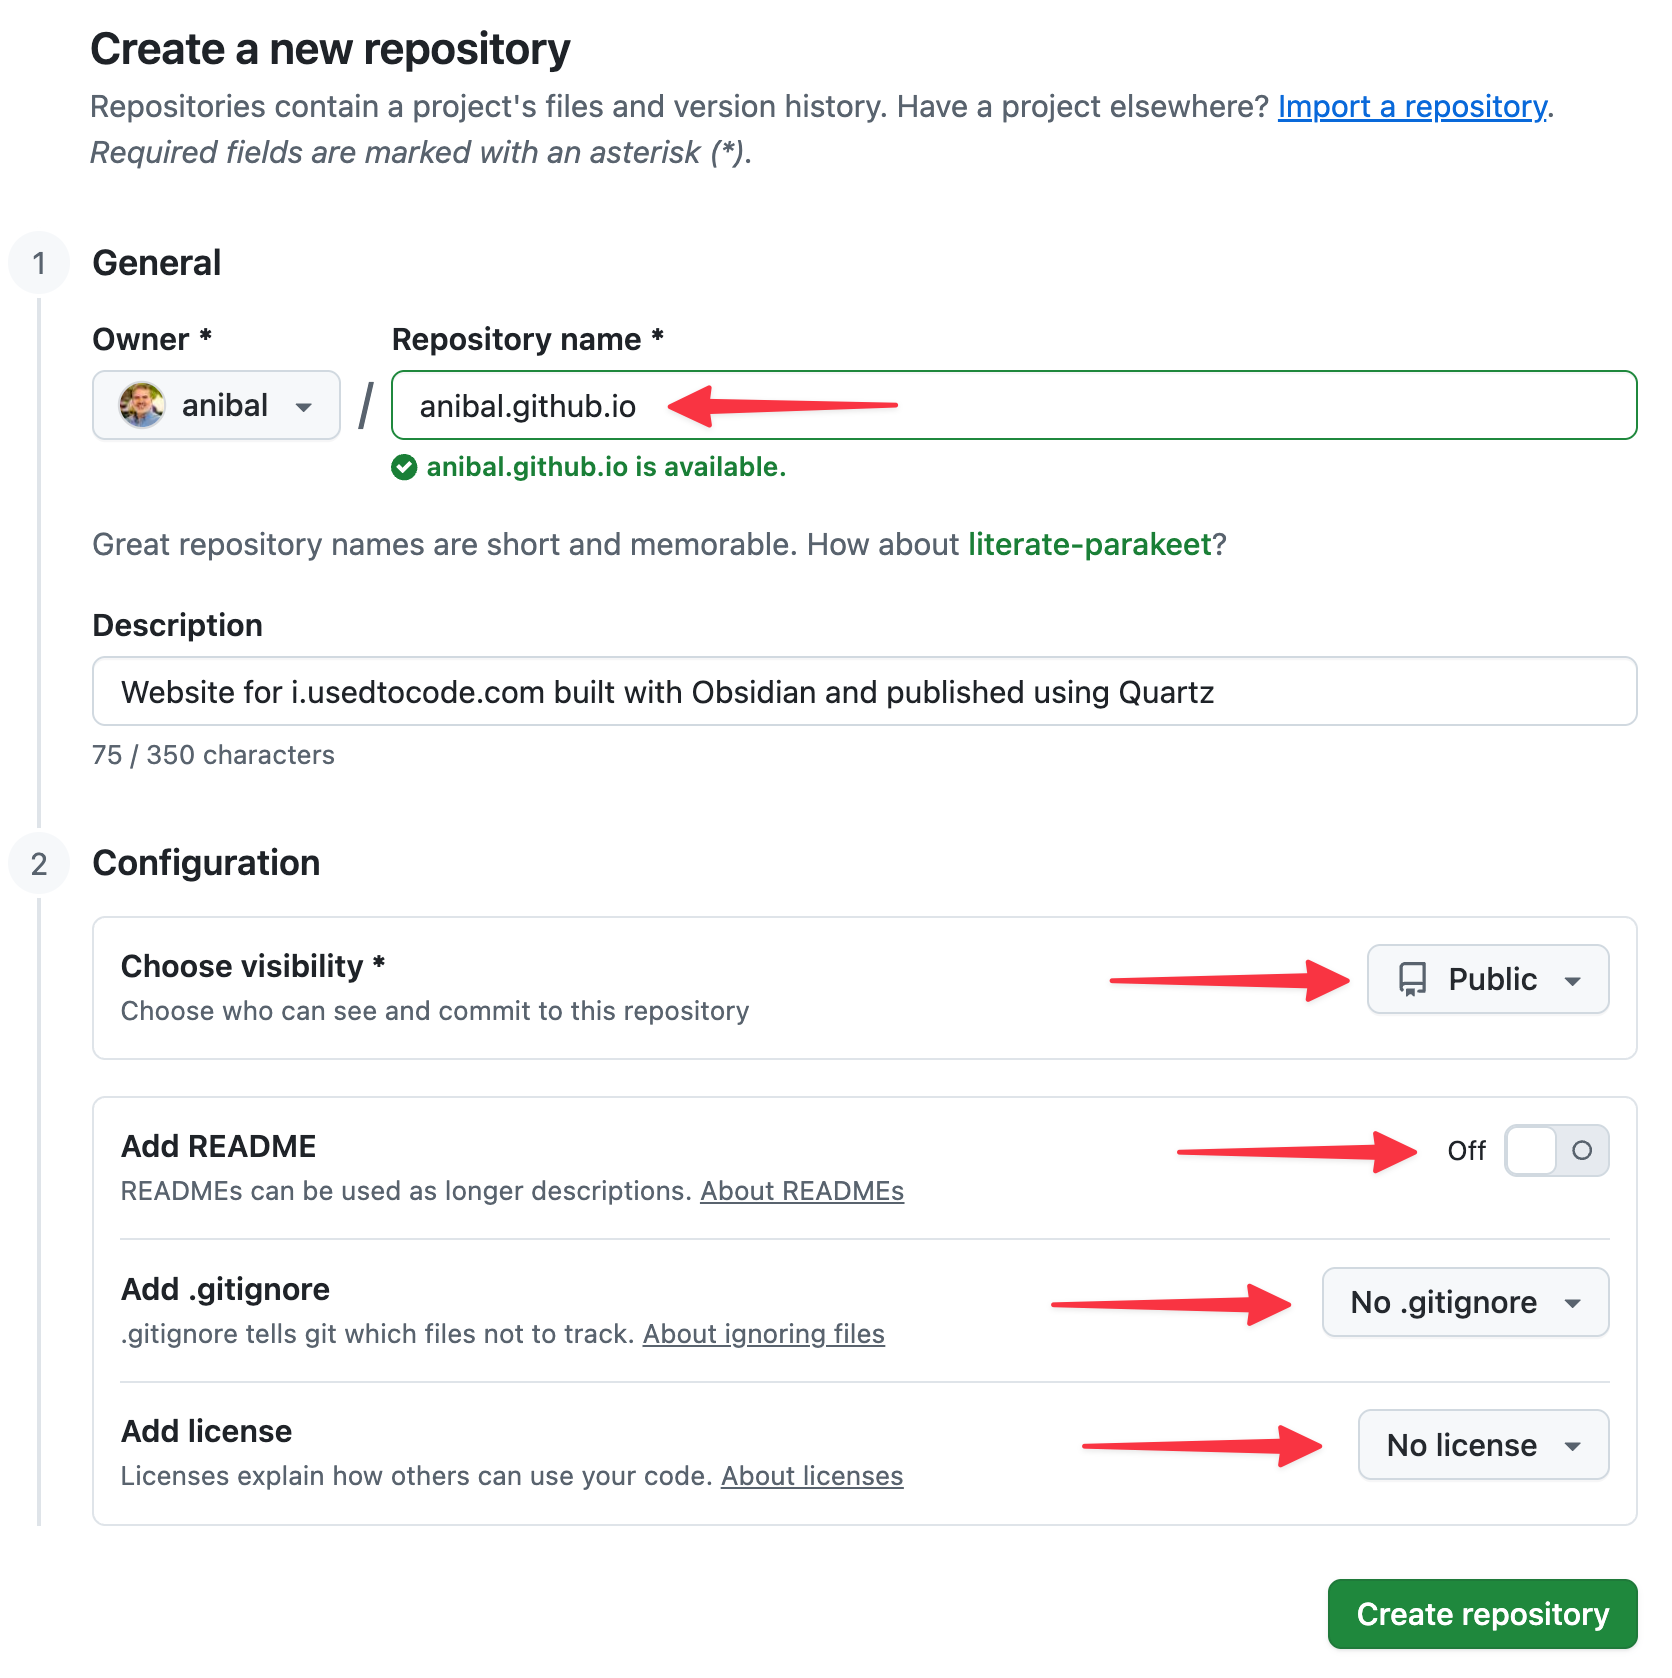Image resolution: width=1672 pixels, height=1678 pixels.
Task: Click the green availability checkmark icon
Action: click(x=404, y=467)
